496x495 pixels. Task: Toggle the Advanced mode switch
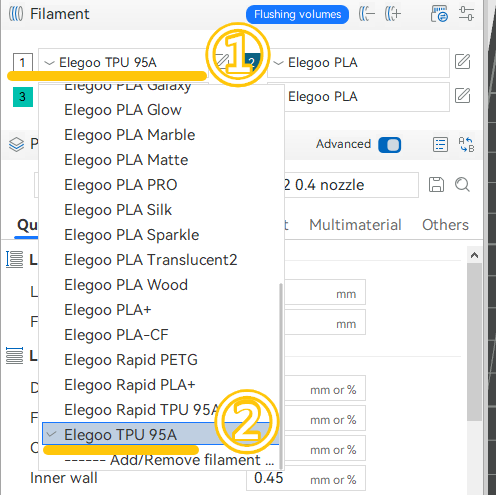tap(390, 145)
